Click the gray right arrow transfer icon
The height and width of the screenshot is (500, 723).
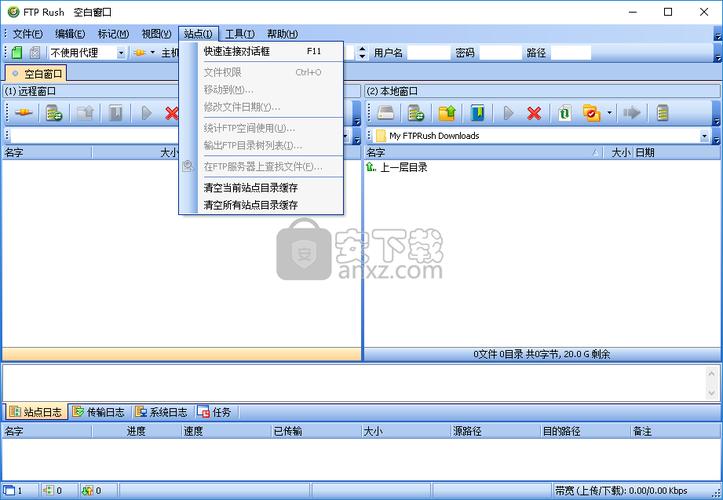631,113
